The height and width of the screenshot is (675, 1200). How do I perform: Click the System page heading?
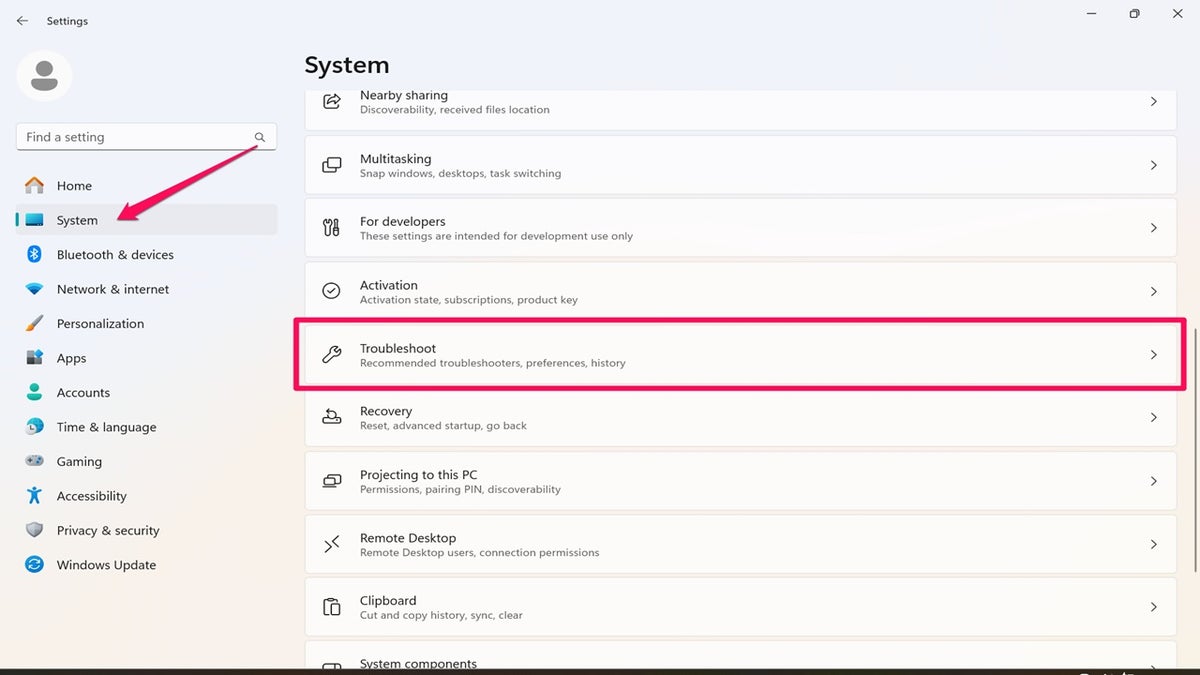pyautogui.click(x=347, y=66)
